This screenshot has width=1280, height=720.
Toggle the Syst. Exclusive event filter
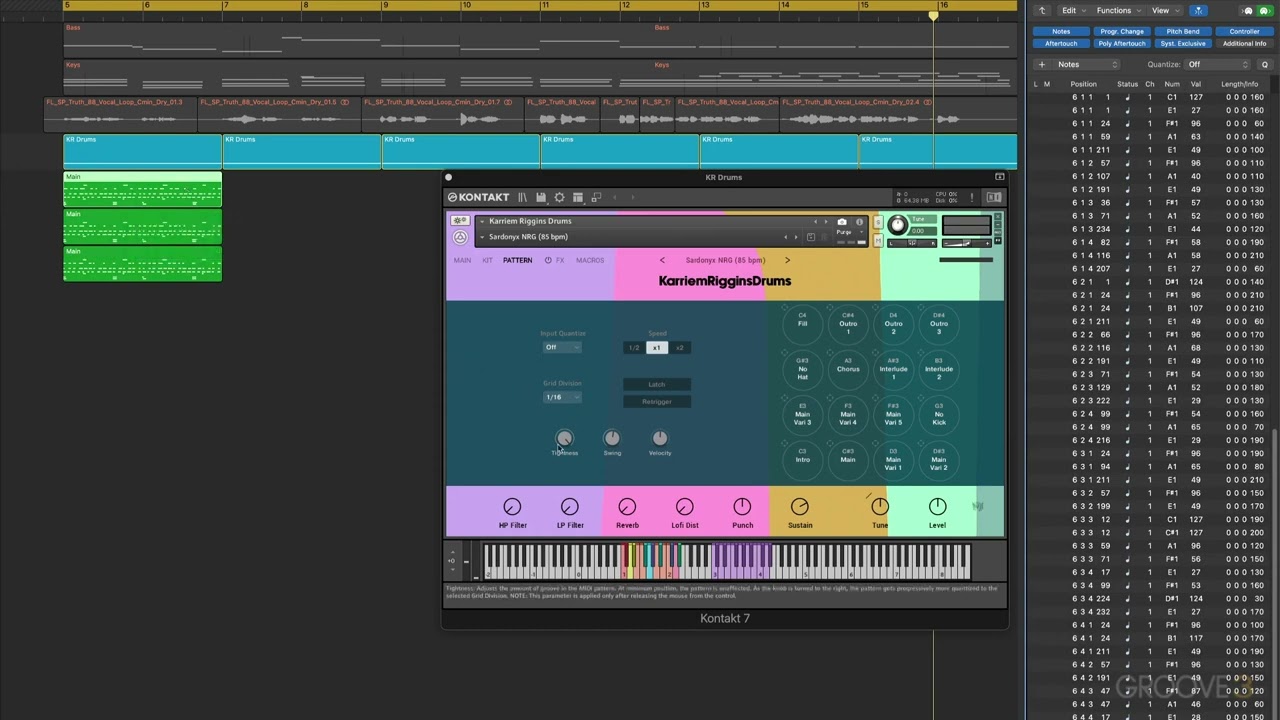coord(1183,43)
